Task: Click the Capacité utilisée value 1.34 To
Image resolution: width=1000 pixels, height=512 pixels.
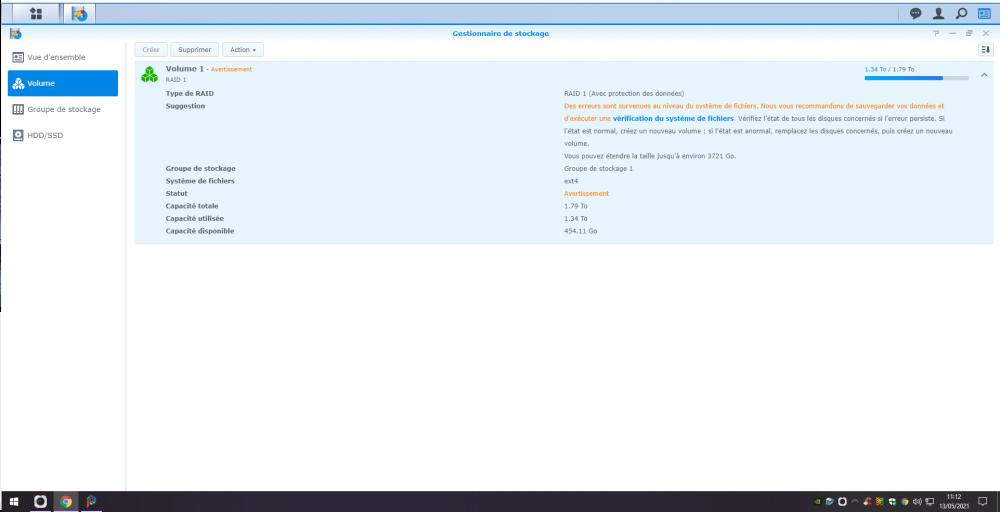Action: pyautogui.click(x=575, y=219)
